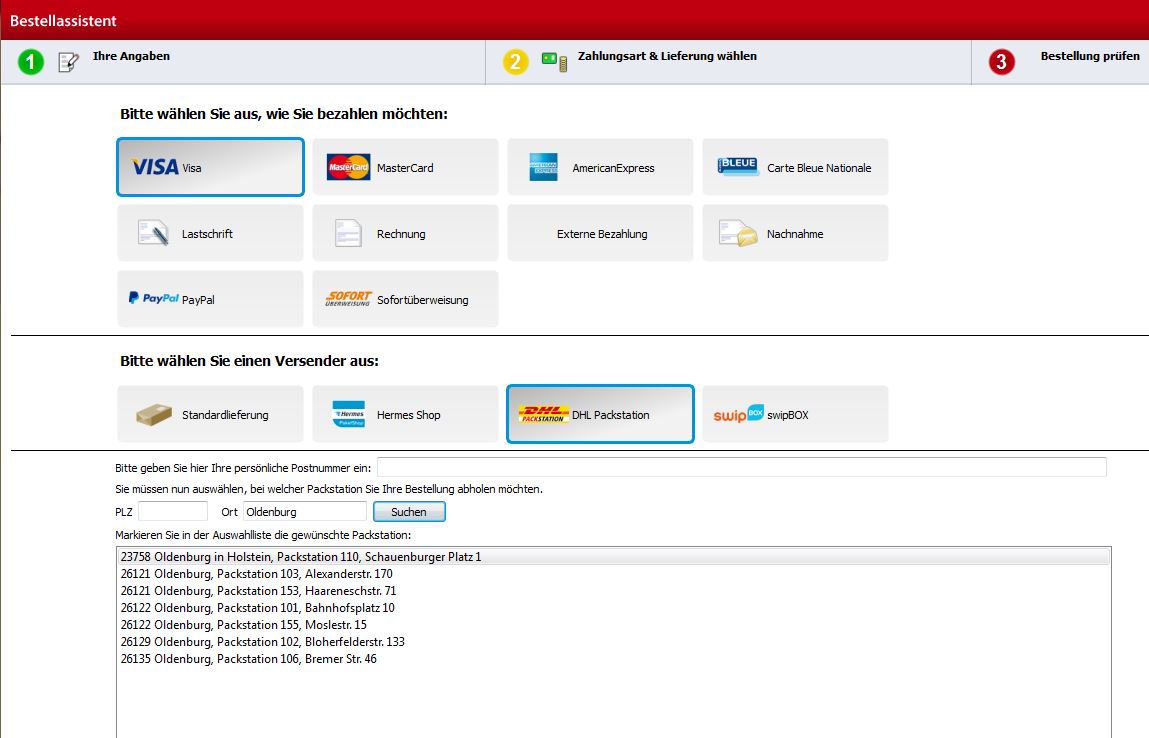Select Rechnung as payment
The width and height of the screenshot is (1149, 738).
[x=405, y=233]
